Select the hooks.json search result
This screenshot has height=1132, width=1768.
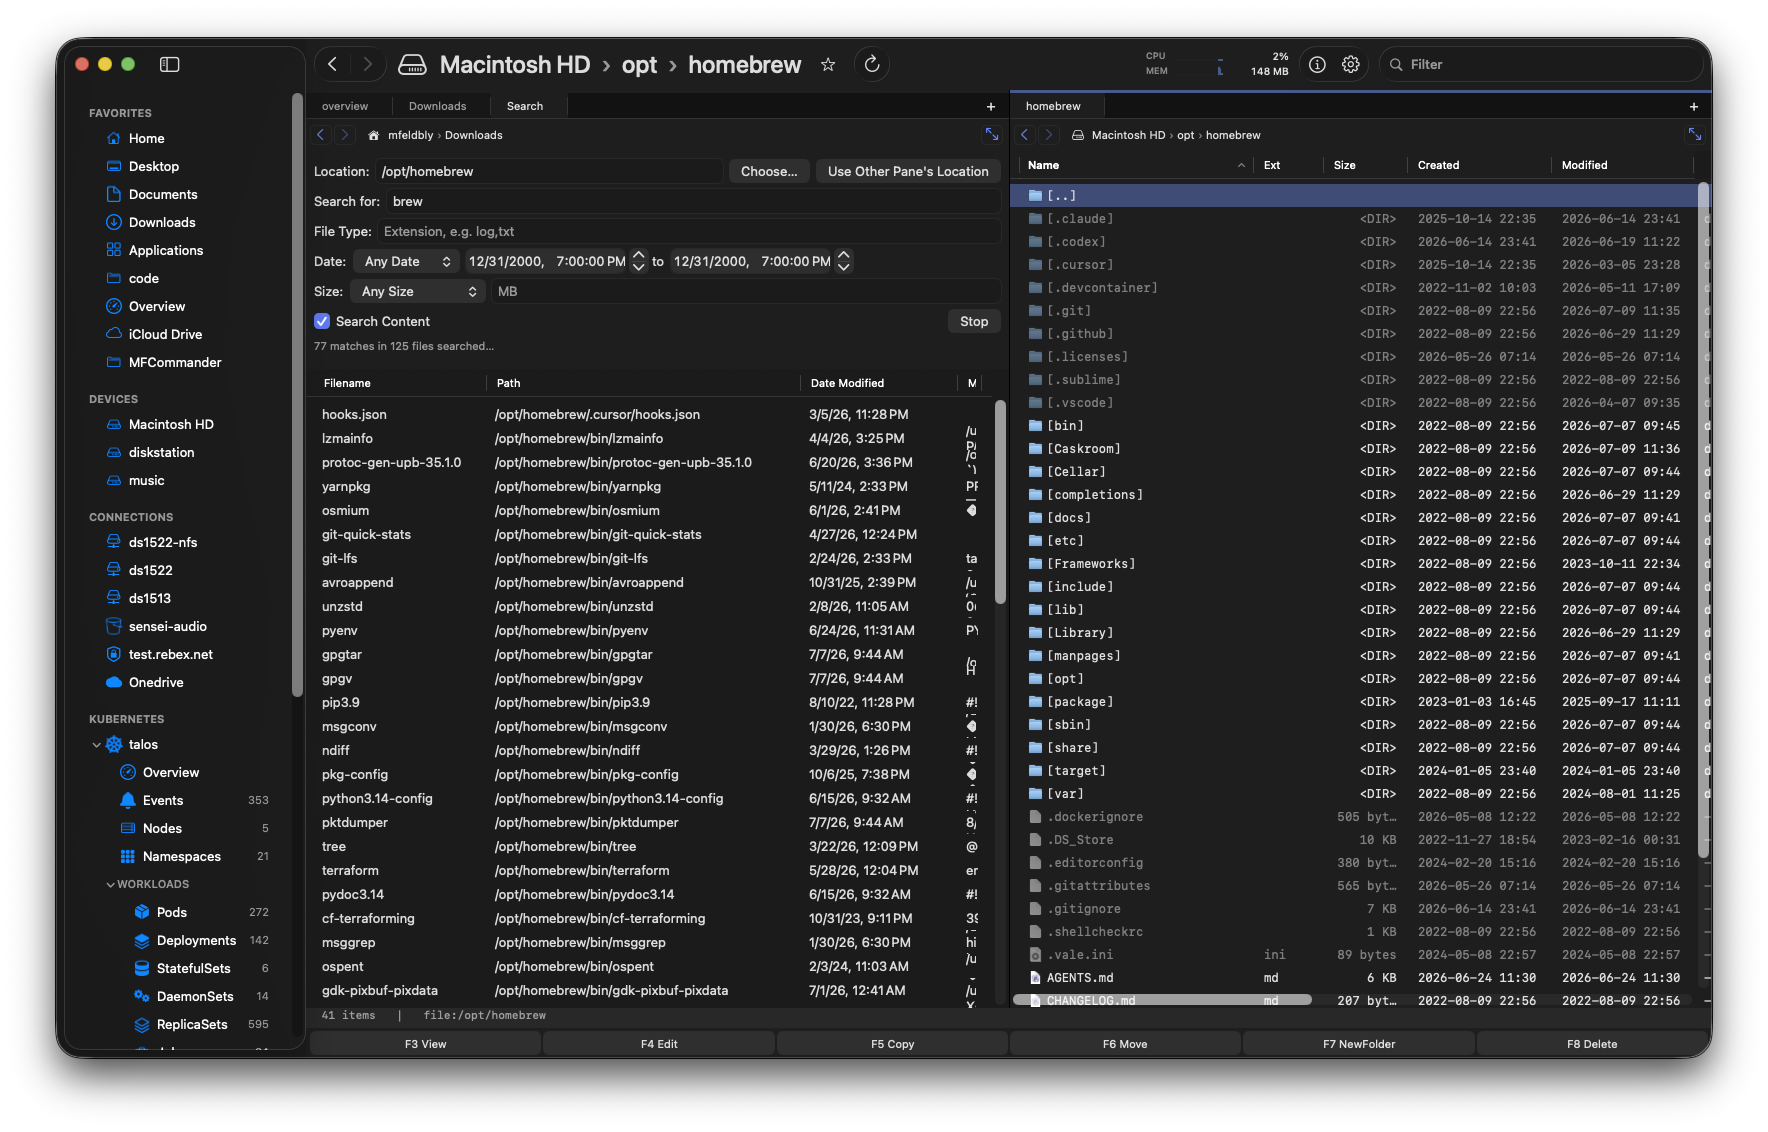click(650, 414)
